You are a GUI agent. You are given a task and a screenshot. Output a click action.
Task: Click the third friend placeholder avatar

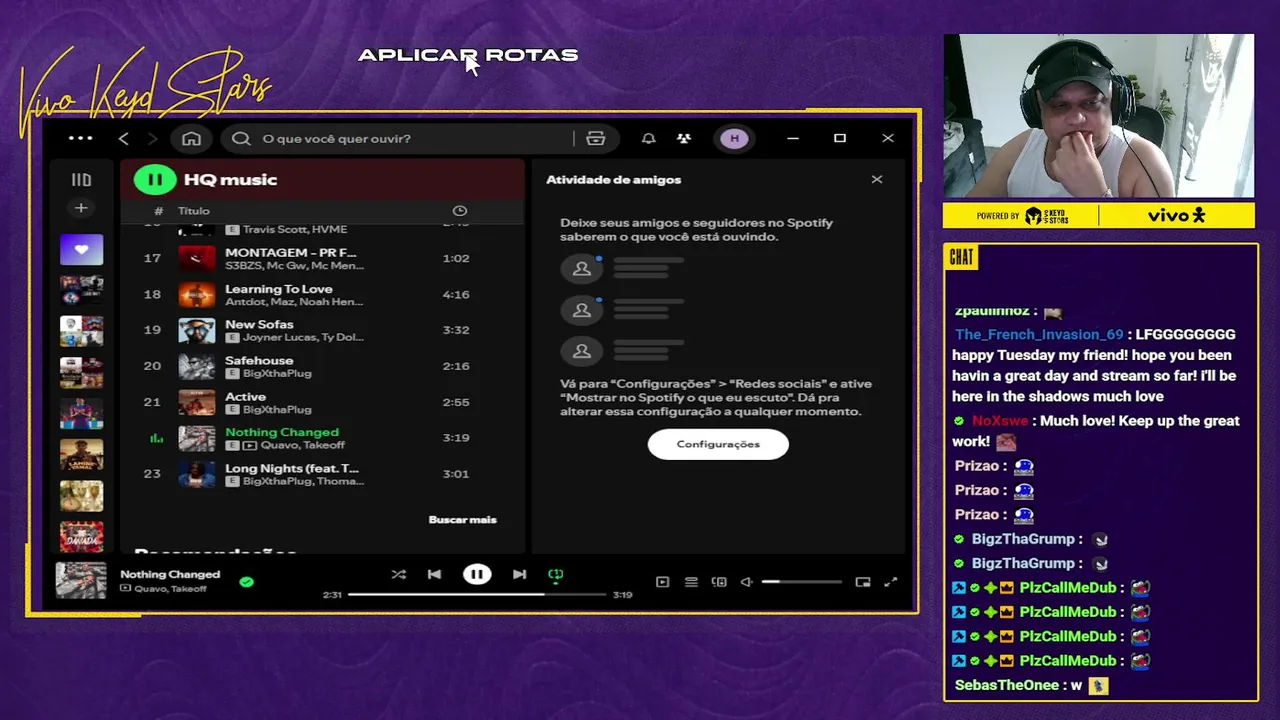coord(582,351)
